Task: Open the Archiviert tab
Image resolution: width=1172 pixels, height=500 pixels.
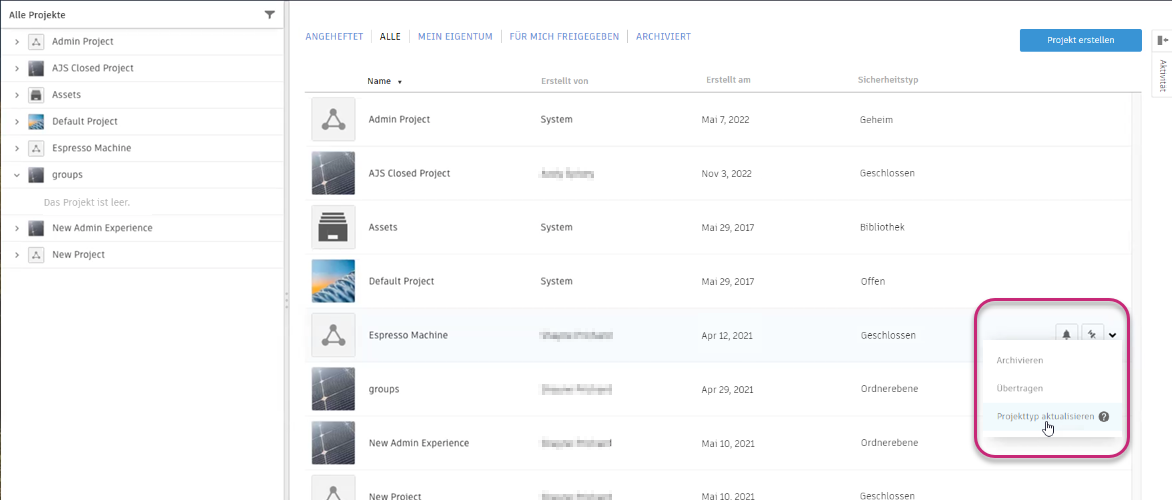Action: [662, 37]
